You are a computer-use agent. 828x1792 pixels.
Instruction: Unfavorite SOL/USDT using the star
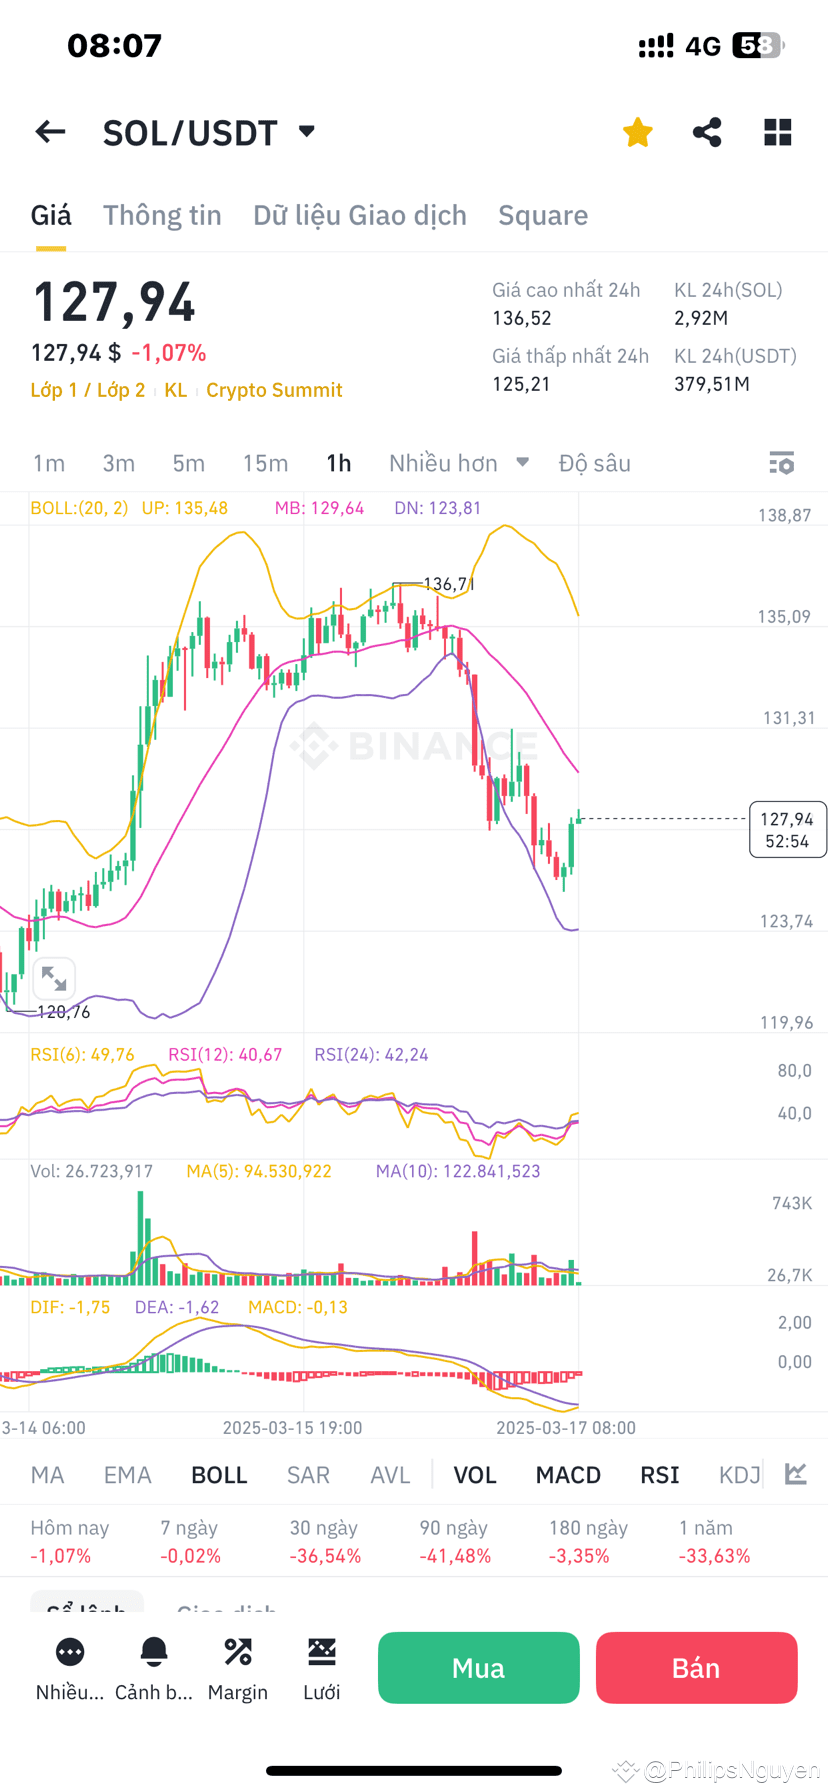point(637,131)
